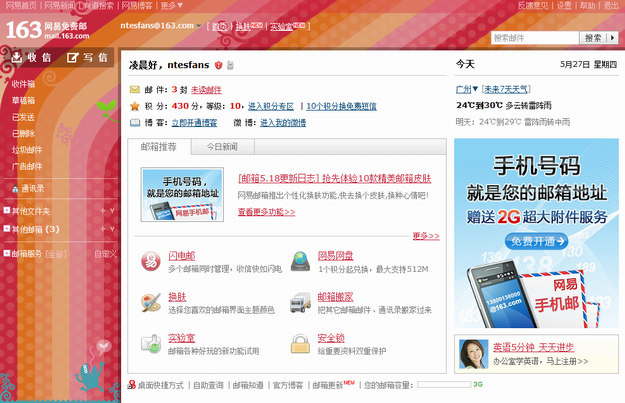
Task: Open the 已发送 folder
Action: (23, 117)
